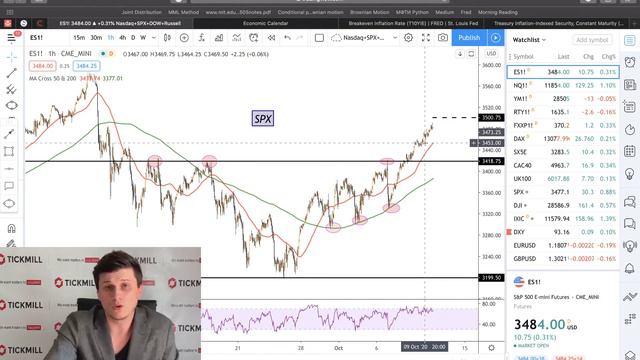Viewport: 640px width, 360px height.
Task: Click the compare or add symbol plus icon
Action: [x=184, y=38]
